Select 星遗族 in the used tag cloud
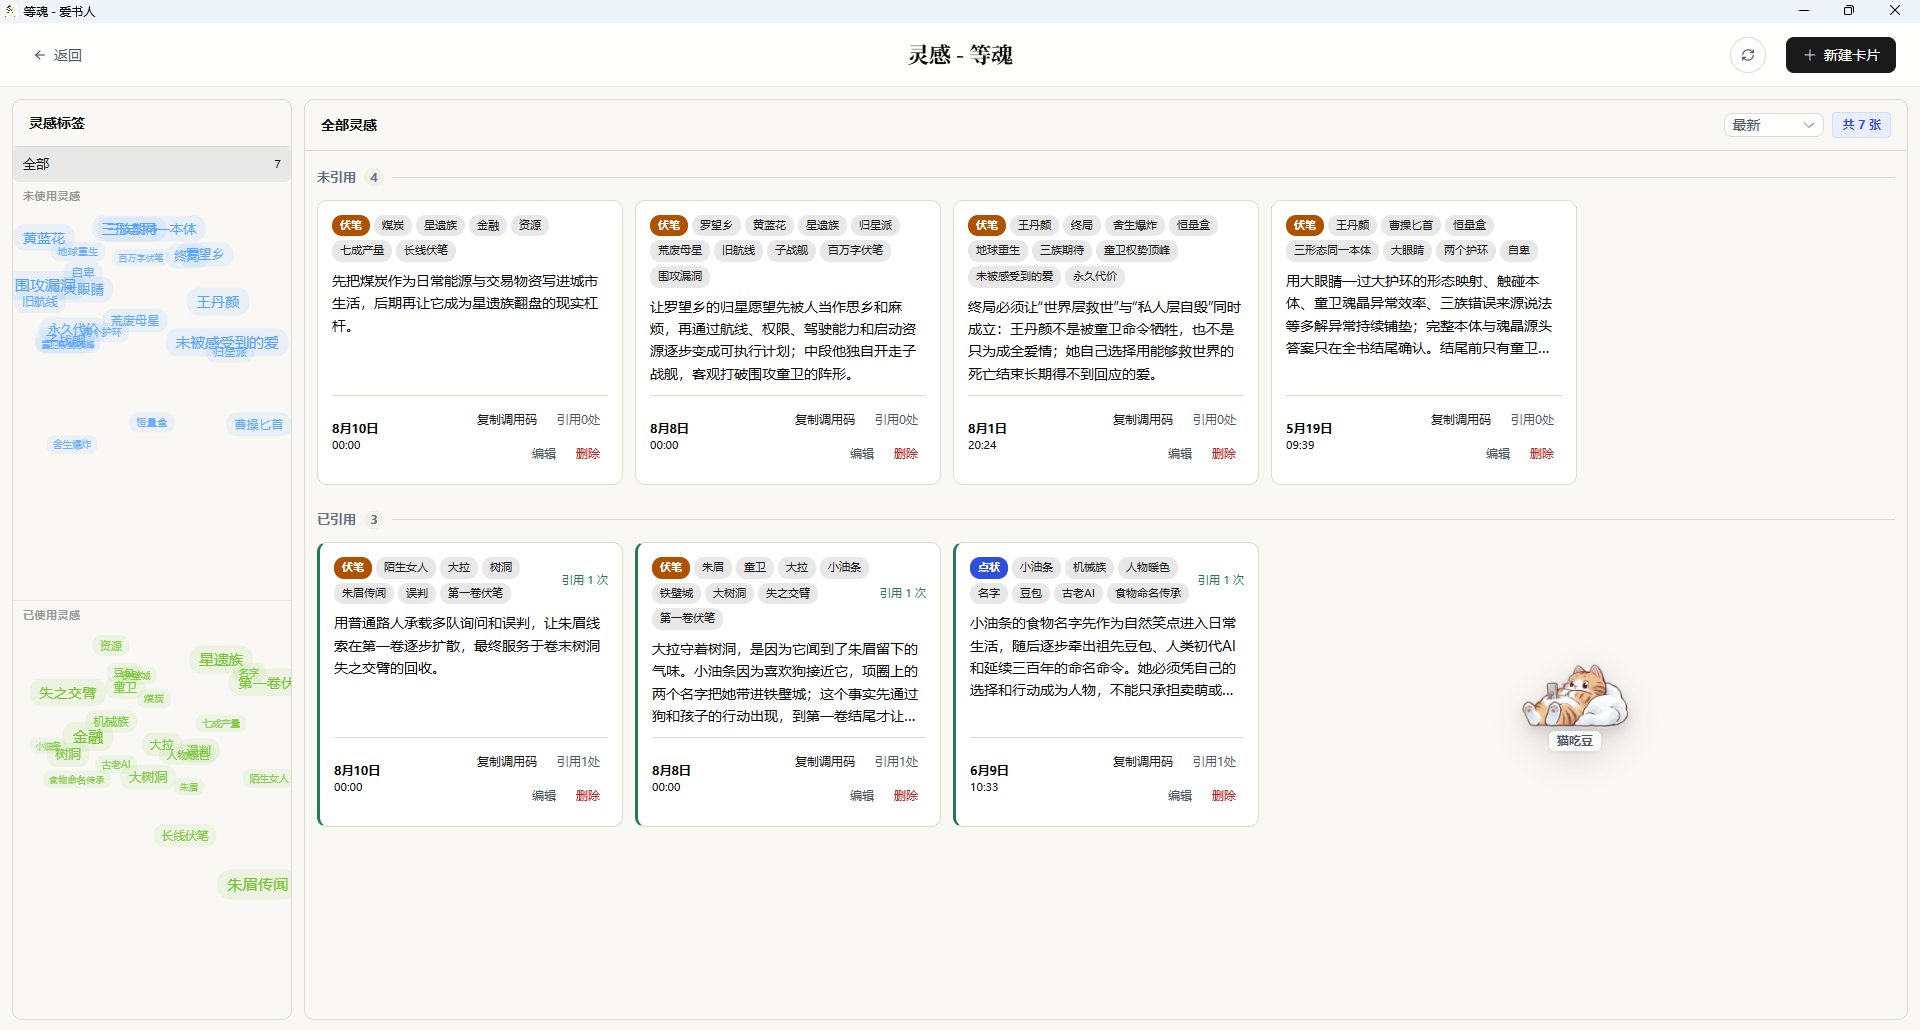The image size is (1920, 1030). coord(221,660)
